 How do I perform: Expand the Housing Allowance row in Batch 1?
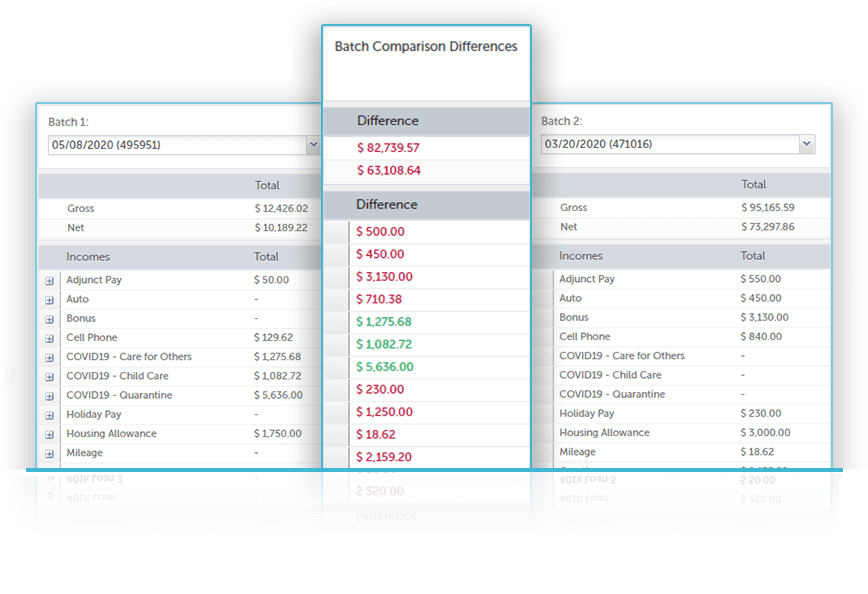coord(50,435)
